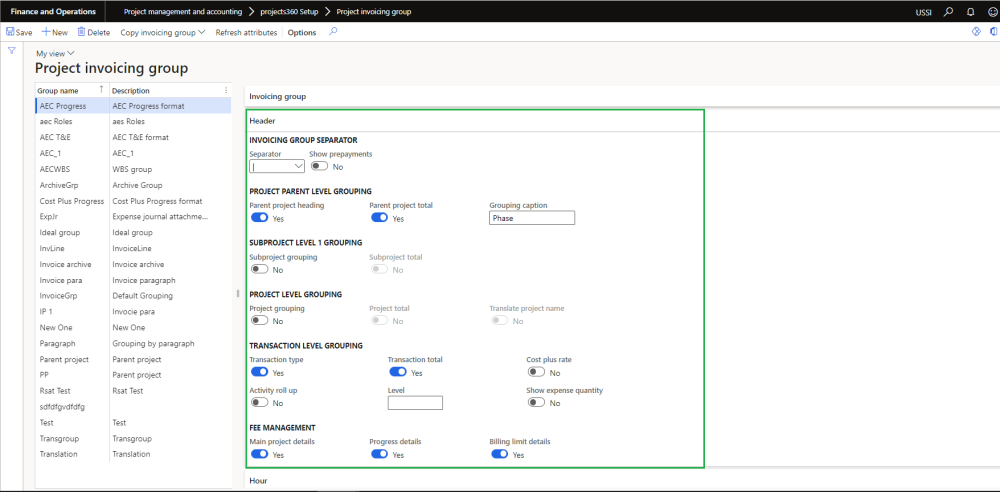This screenshot has height=492, width=1000.
Task: Toggle Transaction type switch
Action: point(260,372)
